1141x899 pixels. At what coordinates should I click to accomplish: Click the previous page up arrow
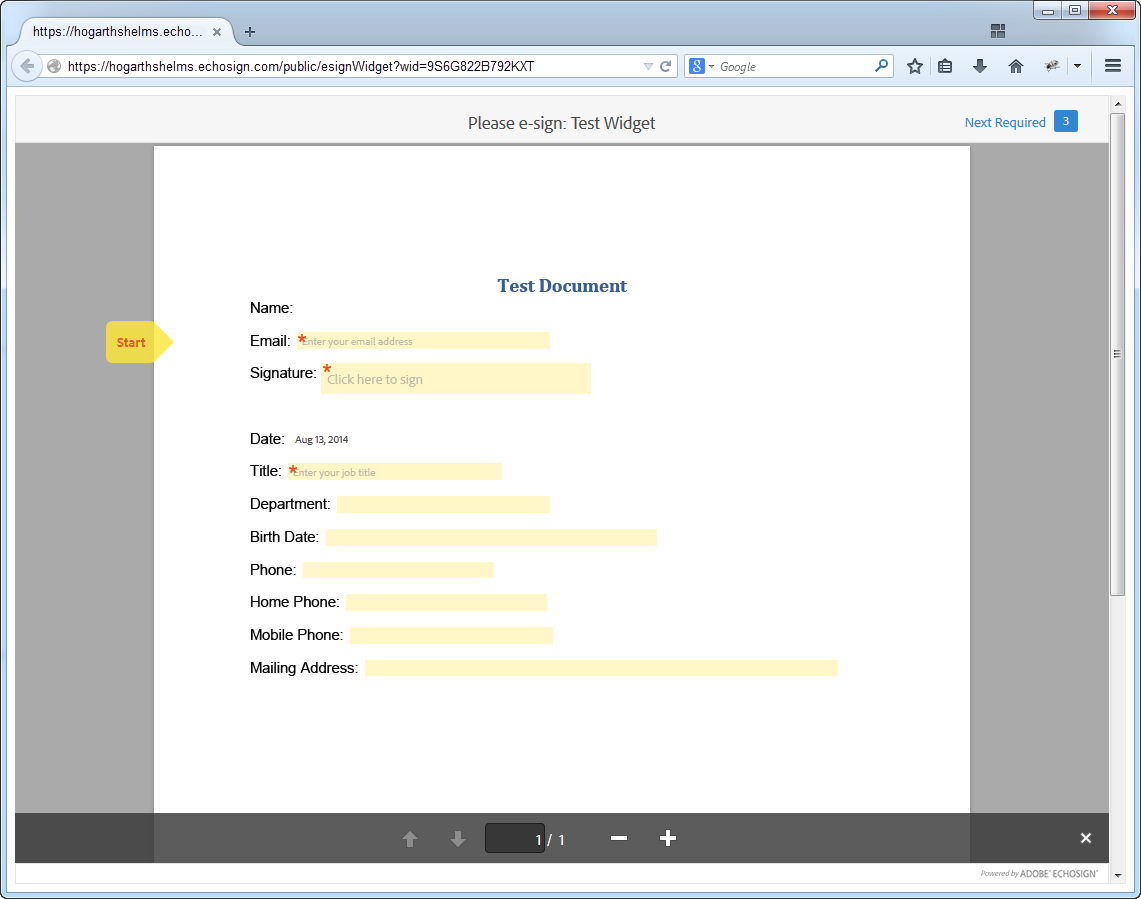pos(410,838)
